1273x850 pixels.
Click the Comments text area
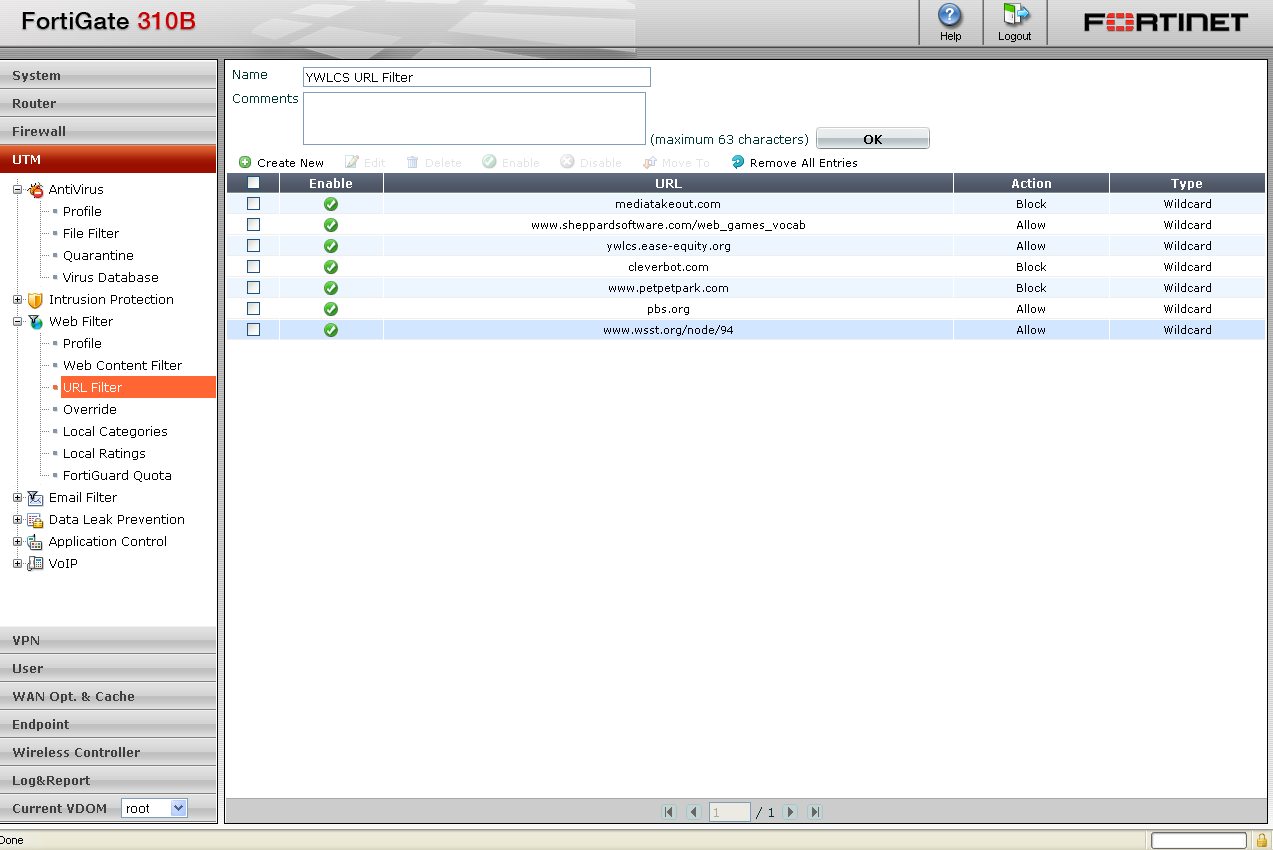coord(474,119)
